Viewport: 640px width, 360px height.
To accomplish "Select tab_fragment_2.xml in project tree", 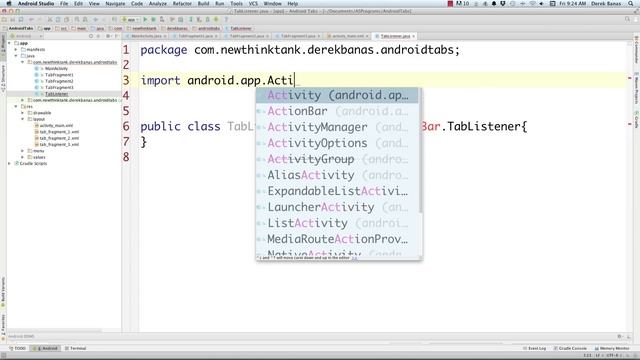I will pos(59,138).
